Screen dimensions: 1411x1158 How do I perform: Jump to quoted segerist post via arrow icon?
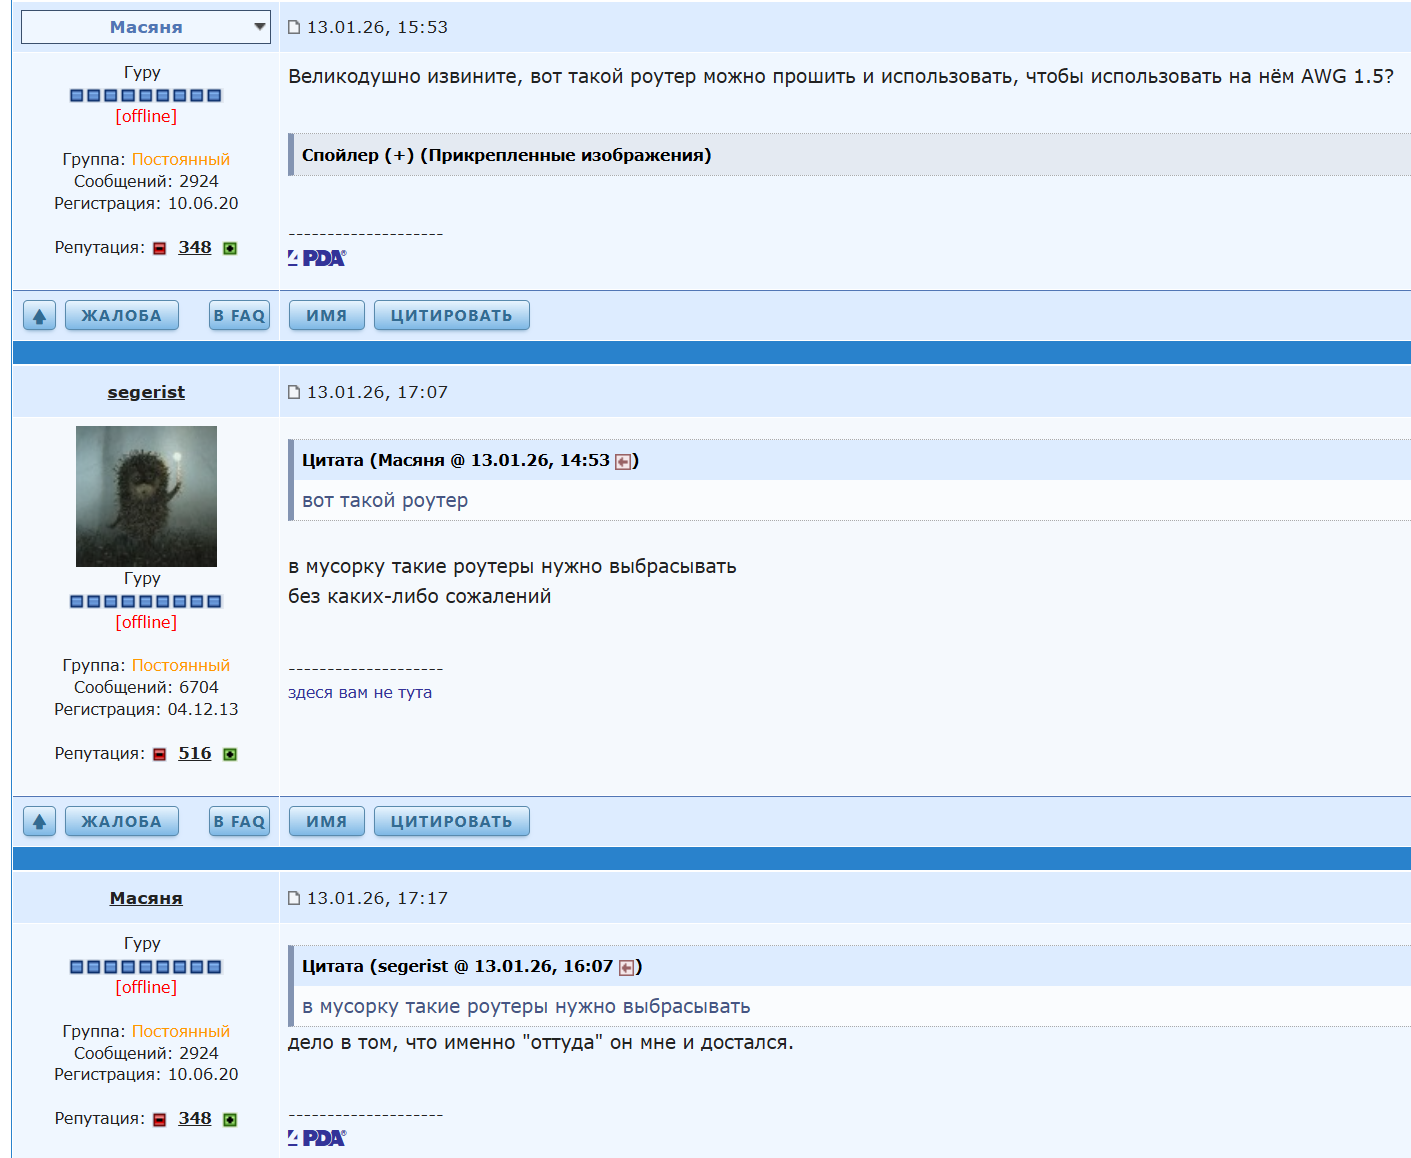tap(627, 967)
